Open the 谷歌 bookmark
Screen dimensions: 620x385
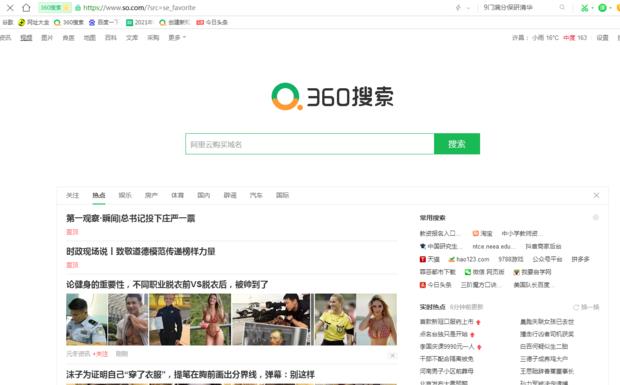(x=8, y=22)
